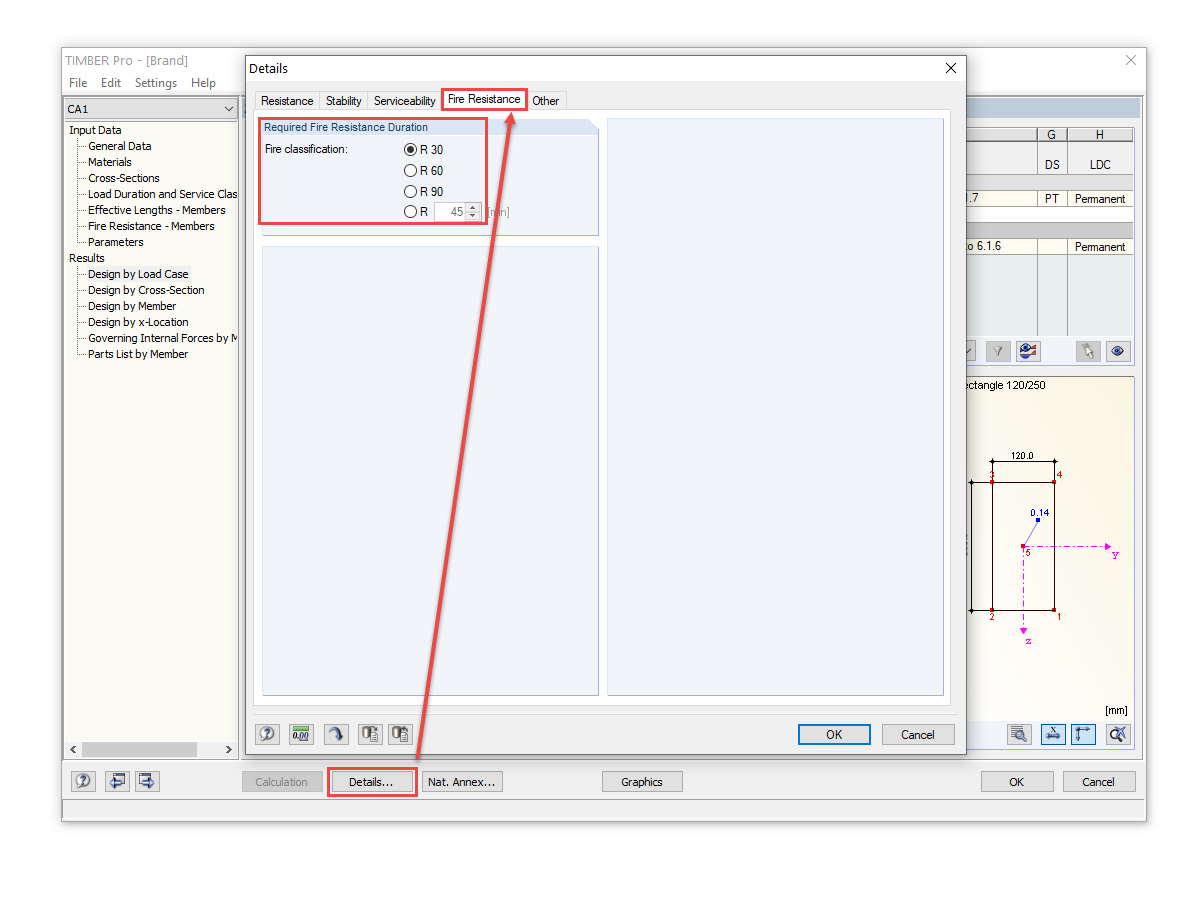Close the Details dialog
Viewport: 1200px width, 900px height.
[950, 68]
